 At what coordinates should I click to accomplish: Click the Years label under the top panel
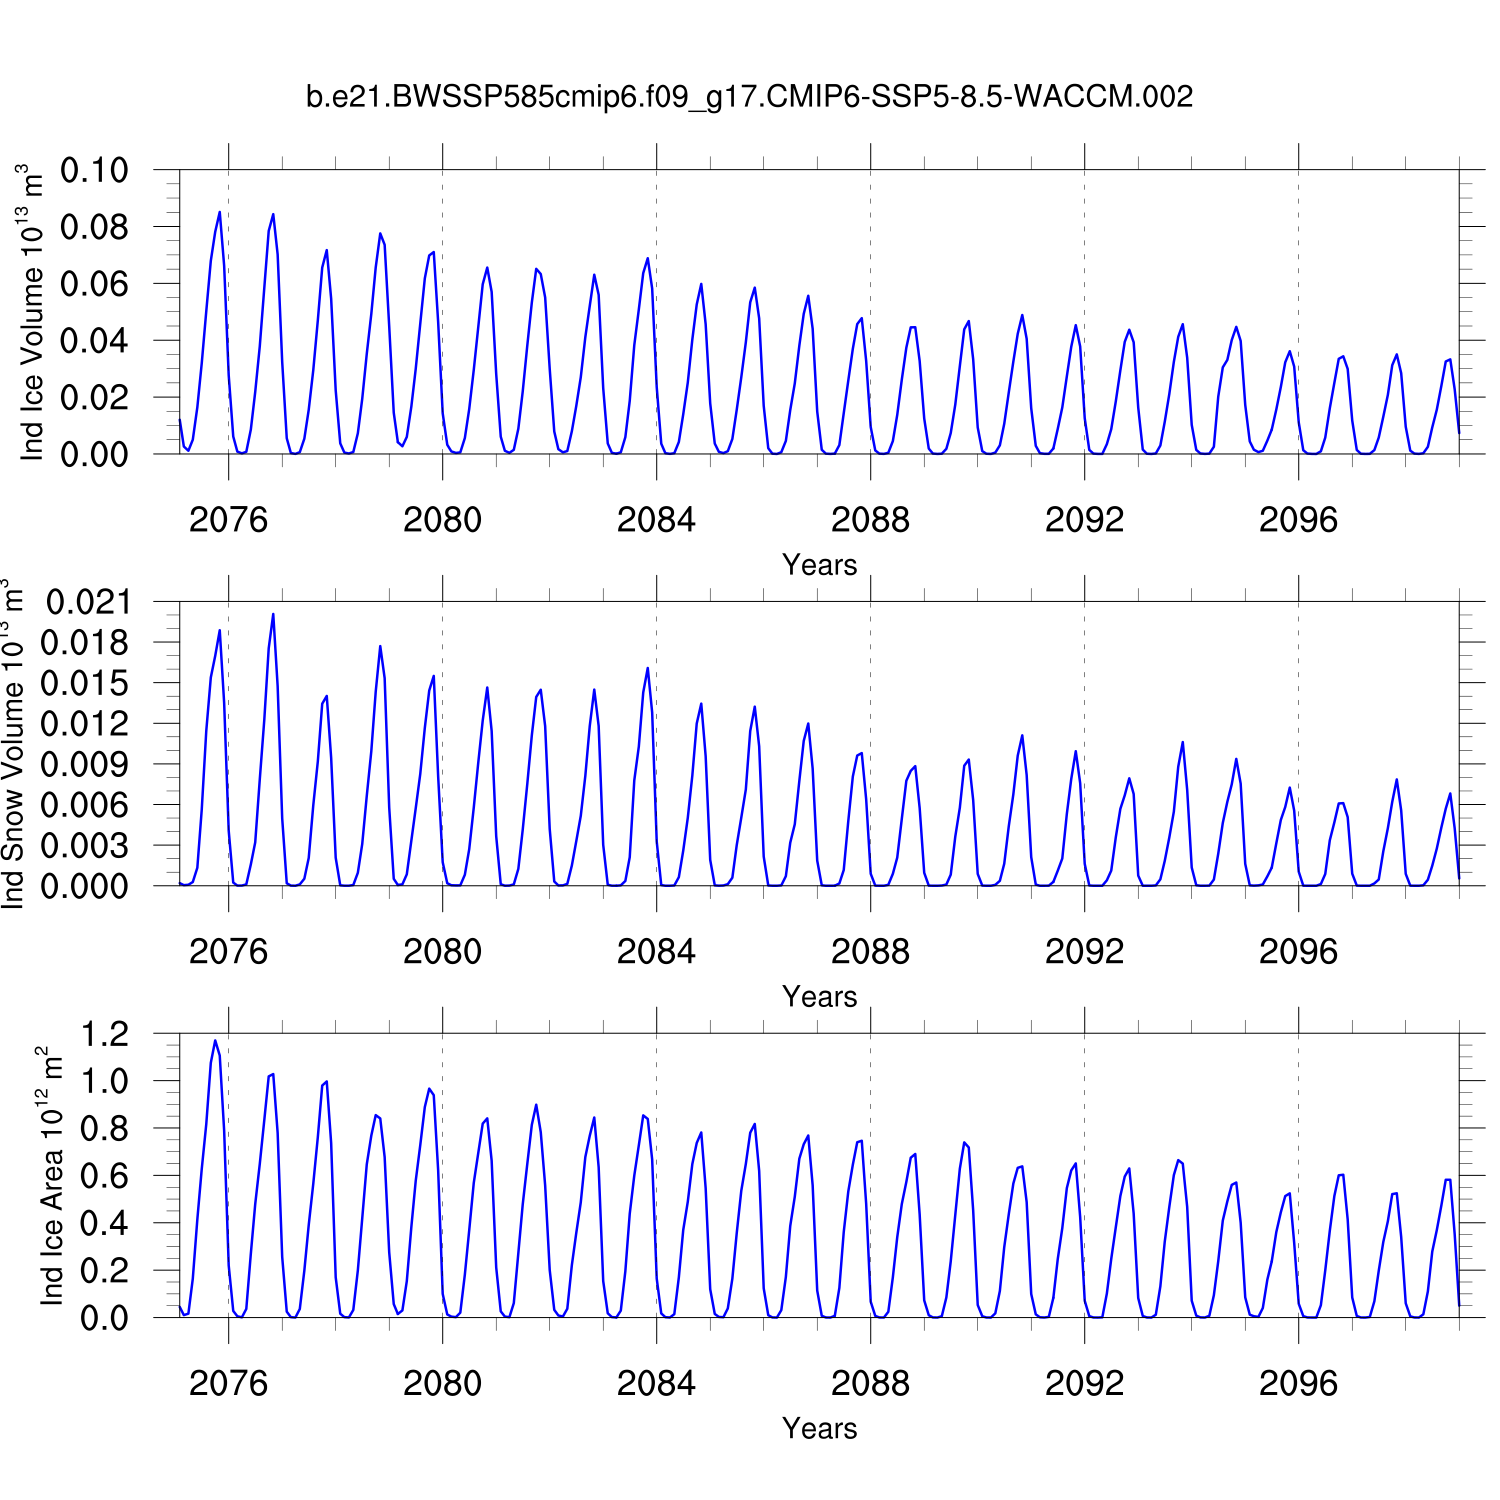(x=819, y=565)
